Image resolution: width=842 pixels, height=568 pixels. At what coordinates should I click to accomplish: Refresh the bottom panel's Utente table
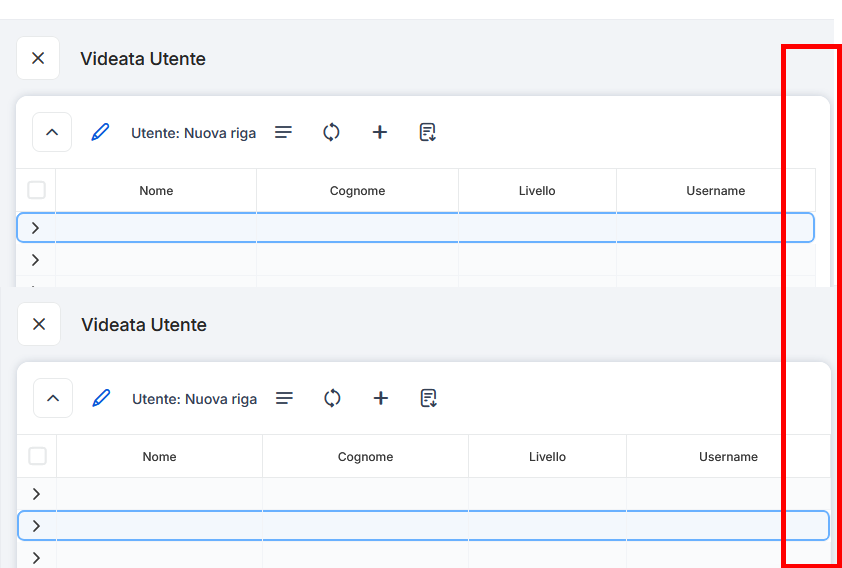point(332,398)
